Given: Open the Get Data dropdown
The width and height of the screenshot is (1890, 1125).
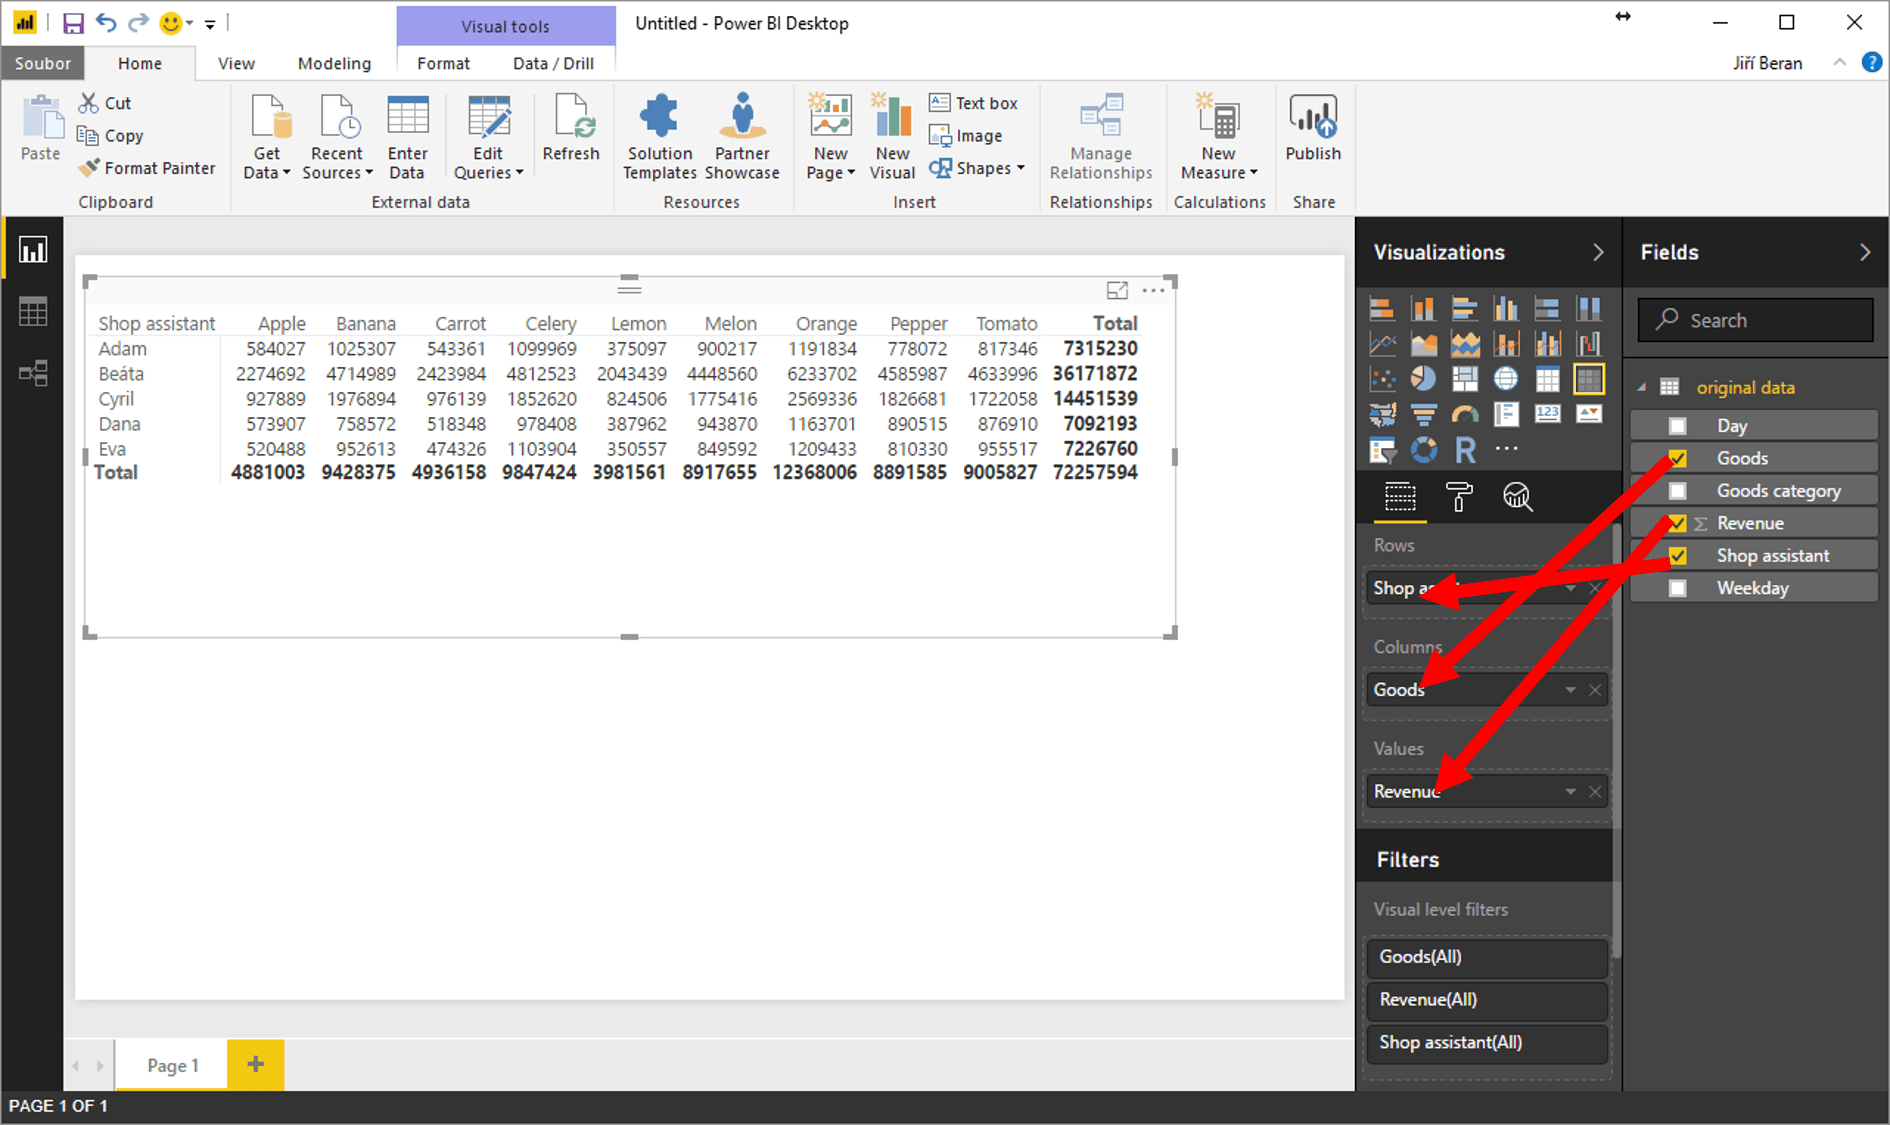Looking at the screenshot, I should click(x=267, y=138).
